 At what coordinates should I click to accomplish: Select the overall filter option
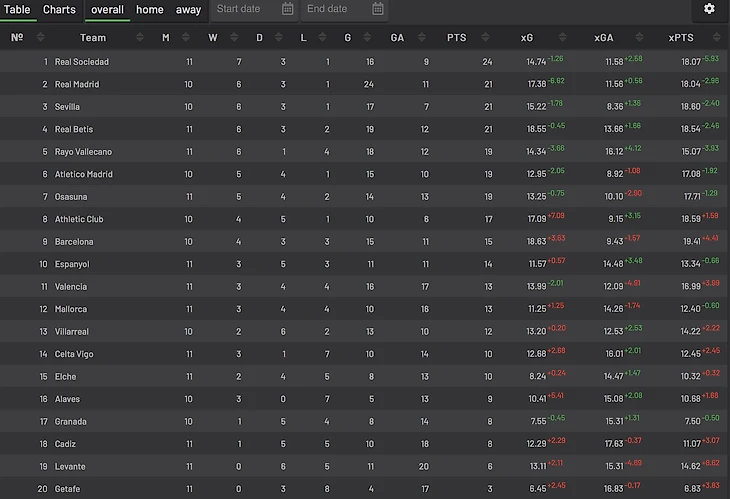click(x=107, y=10)
